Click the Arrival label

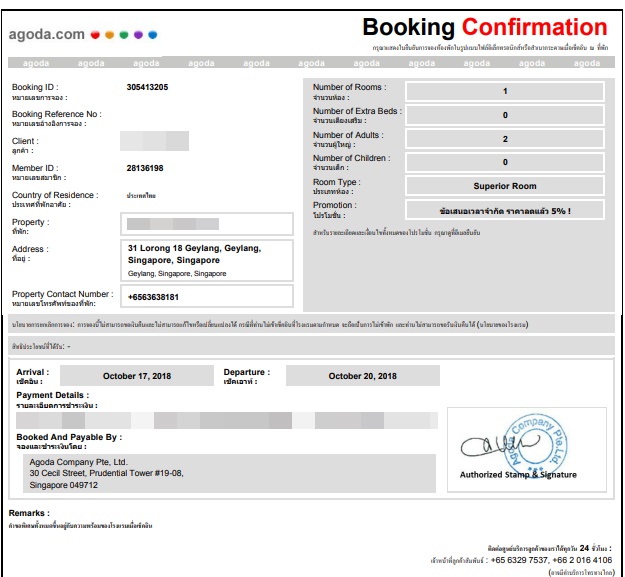pos(33,372)
